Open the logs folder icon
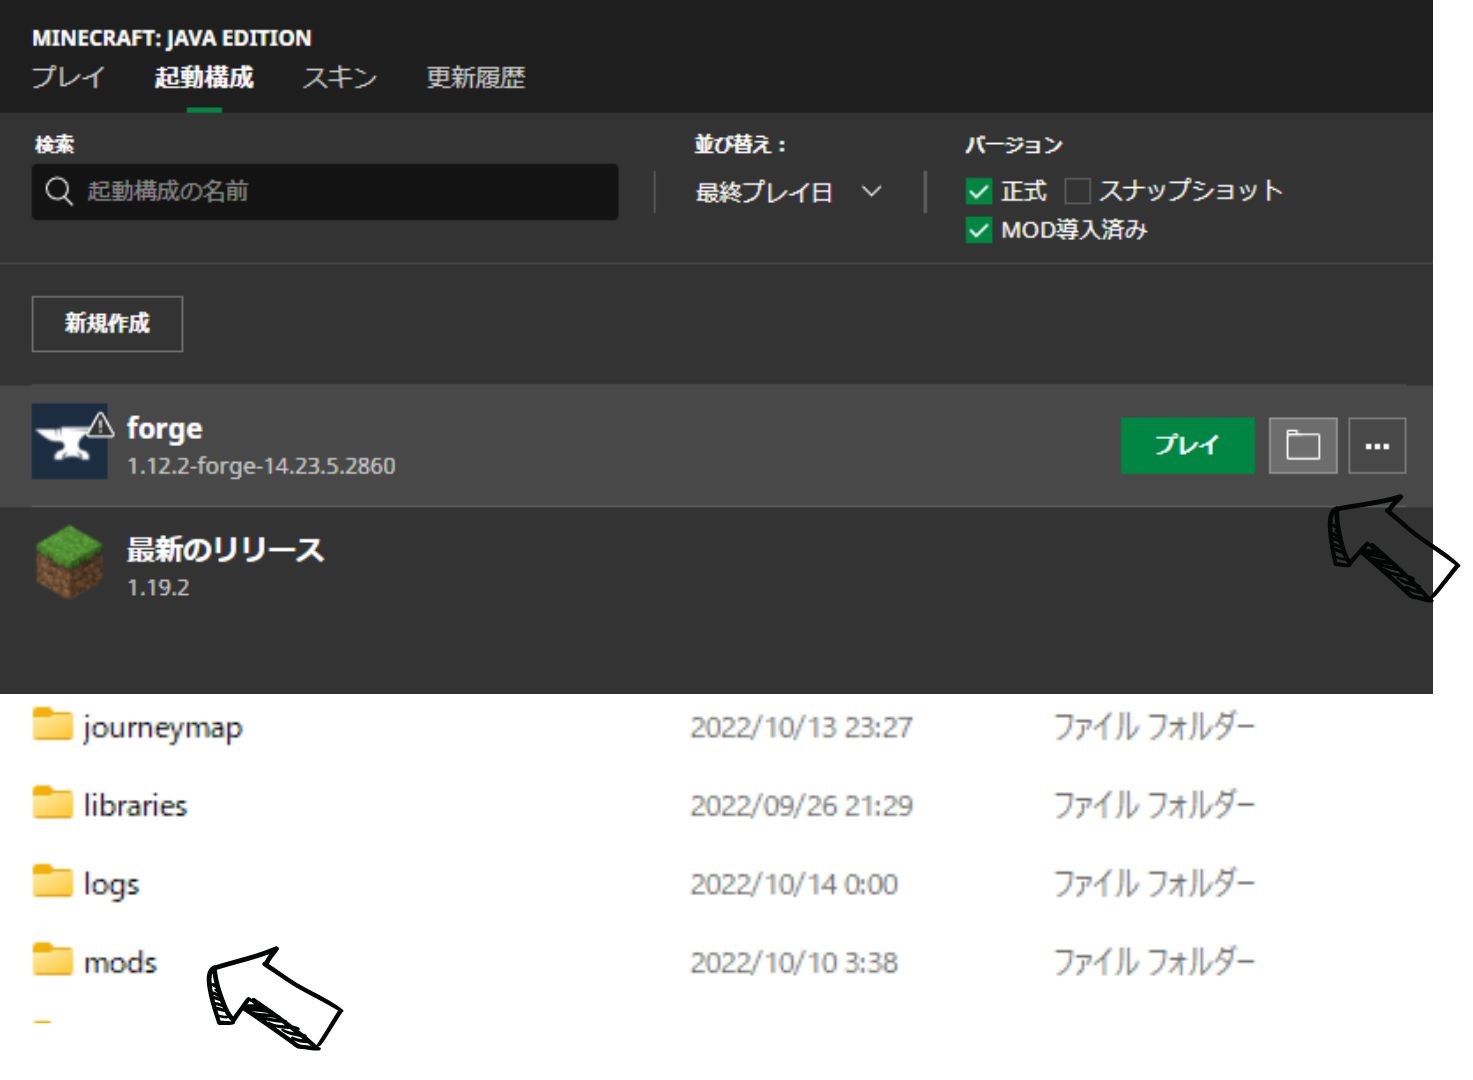 (x=53, y=882)
